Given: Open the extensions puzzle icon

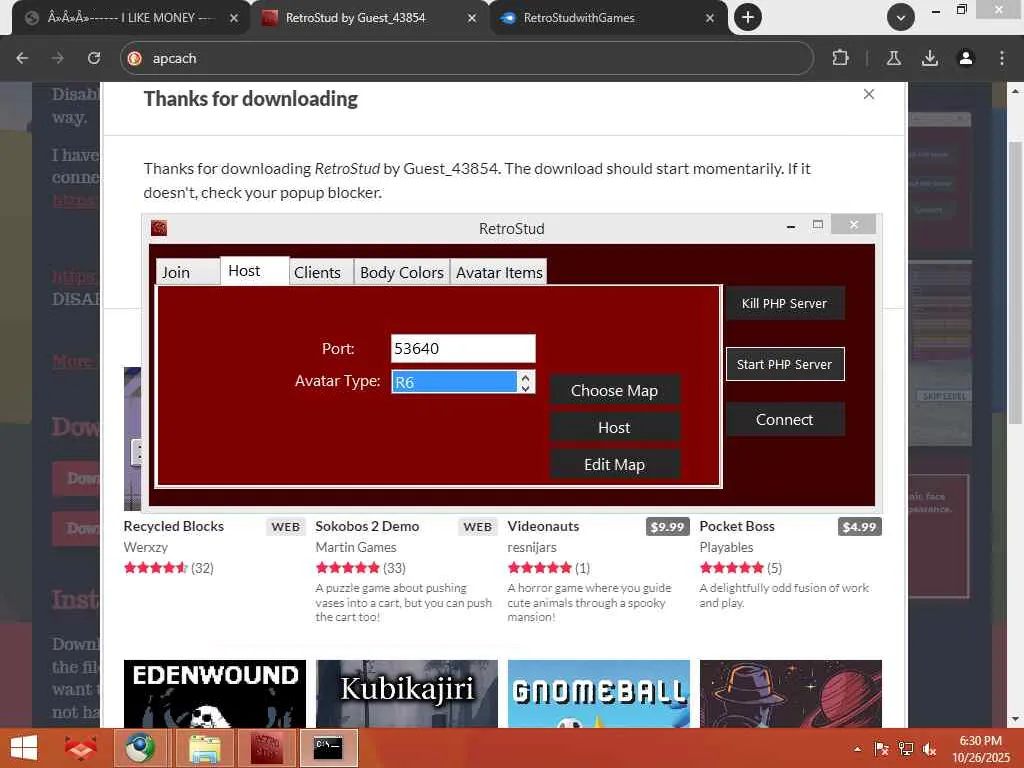Looking at the screenshot, I should pyautogui.click(x=840, y=58).
